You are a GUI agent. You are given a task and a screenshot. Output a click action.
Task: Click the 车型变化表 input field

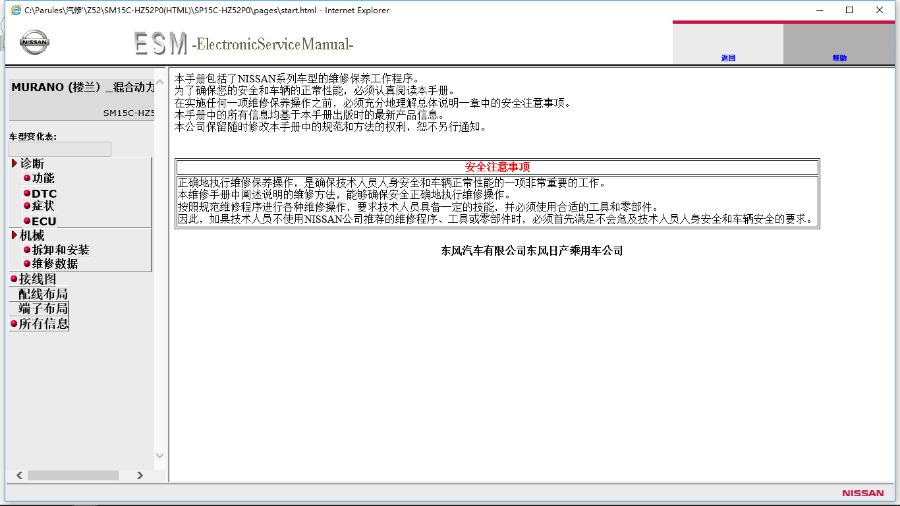point(60,149)
